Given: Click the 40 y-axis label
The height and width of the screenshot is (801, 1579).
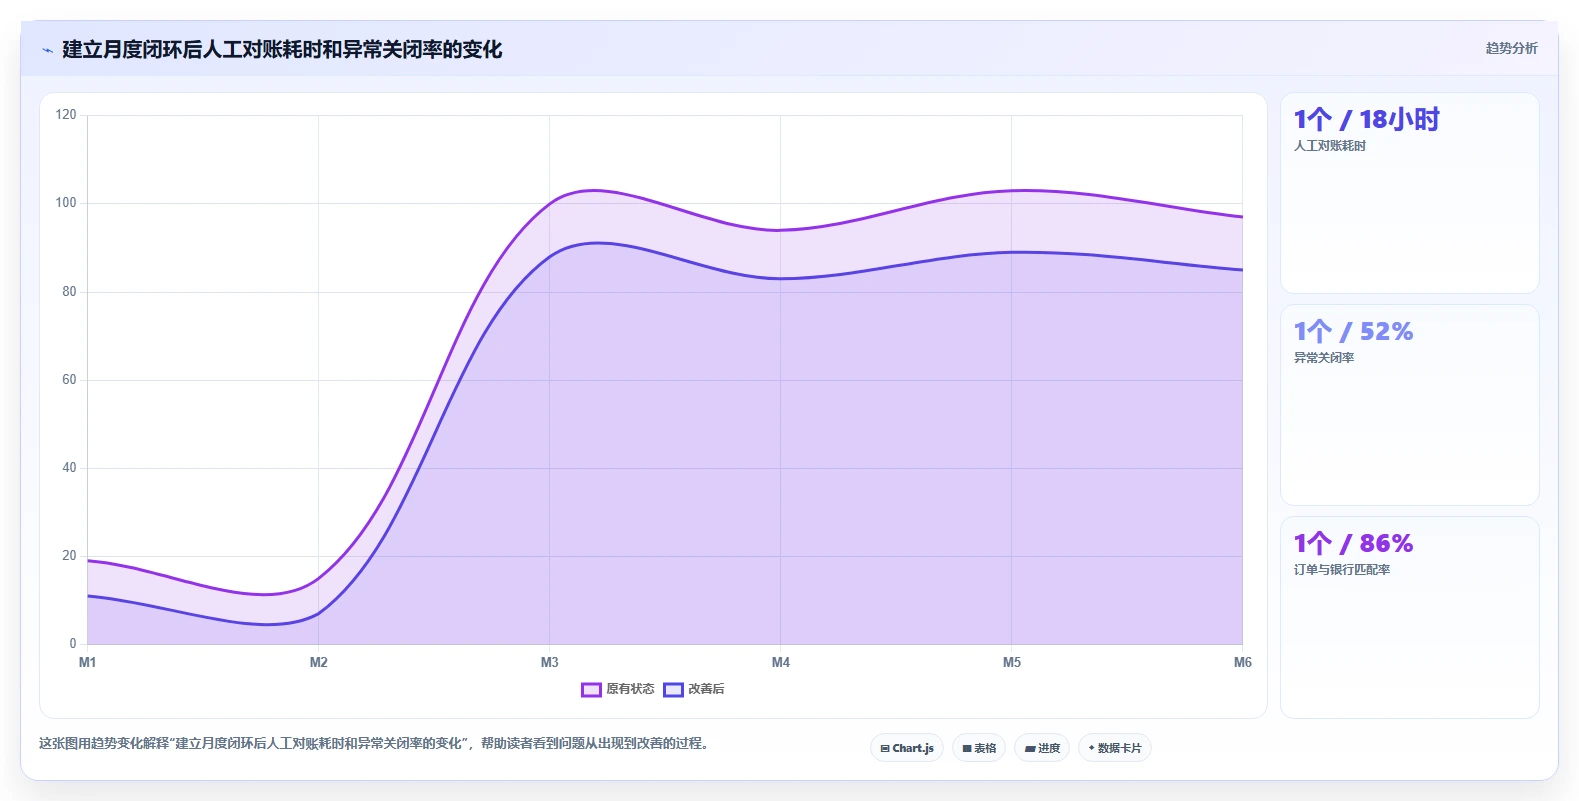Looking at the screenshot, I should point(69,468).
